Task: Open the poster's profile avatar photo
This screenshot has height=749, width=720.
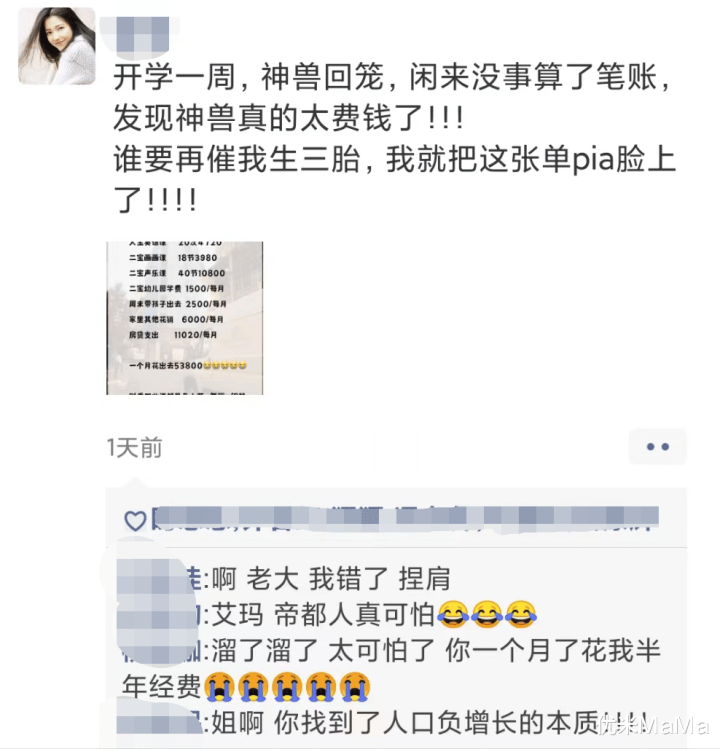Action: tap(56, 46)
